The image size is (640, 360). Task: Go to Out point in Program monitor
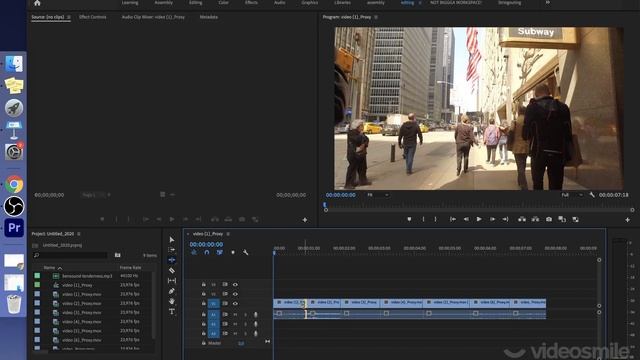pyautogui.click(x=505, y=220)
